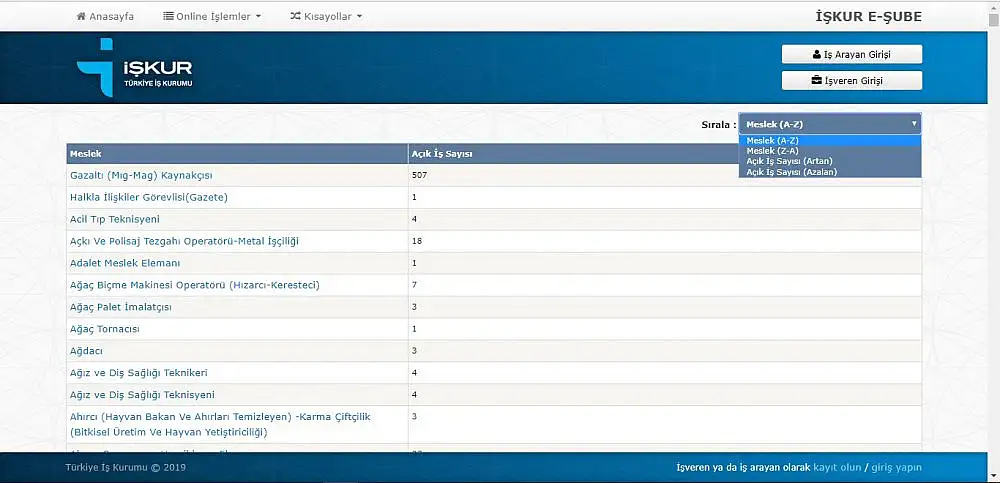
Task: Click the İşveren Girişi button
Action: tap(852, 81)
